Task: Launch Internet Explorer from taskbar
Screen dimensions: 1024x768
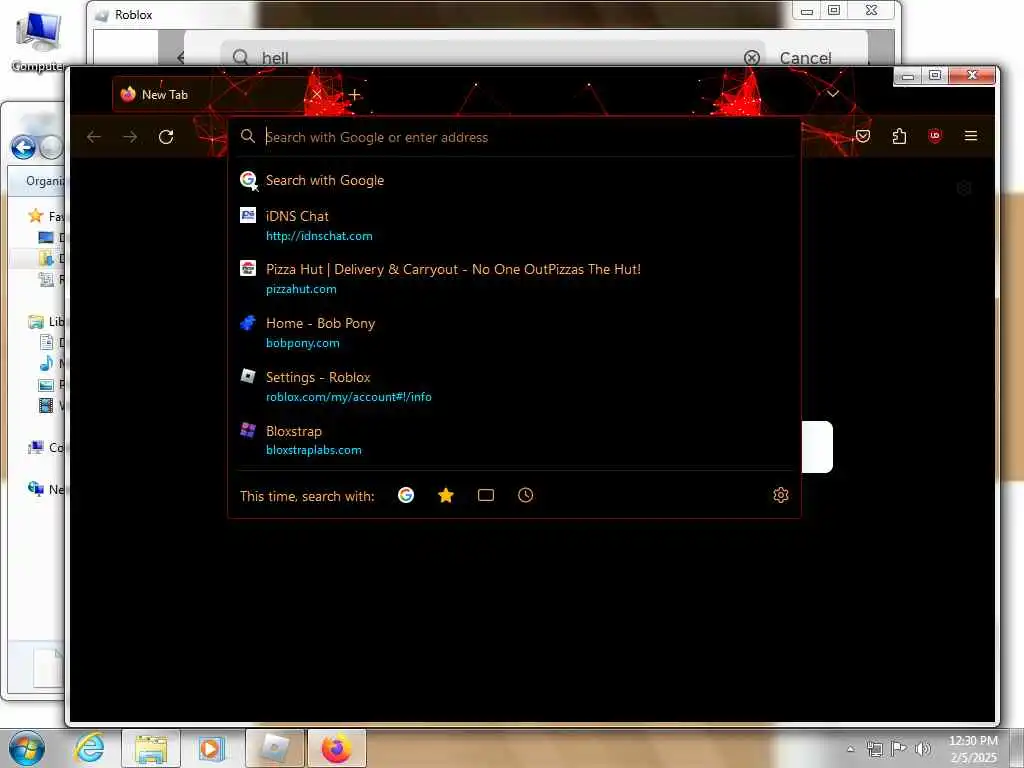Action: [89, 748]
